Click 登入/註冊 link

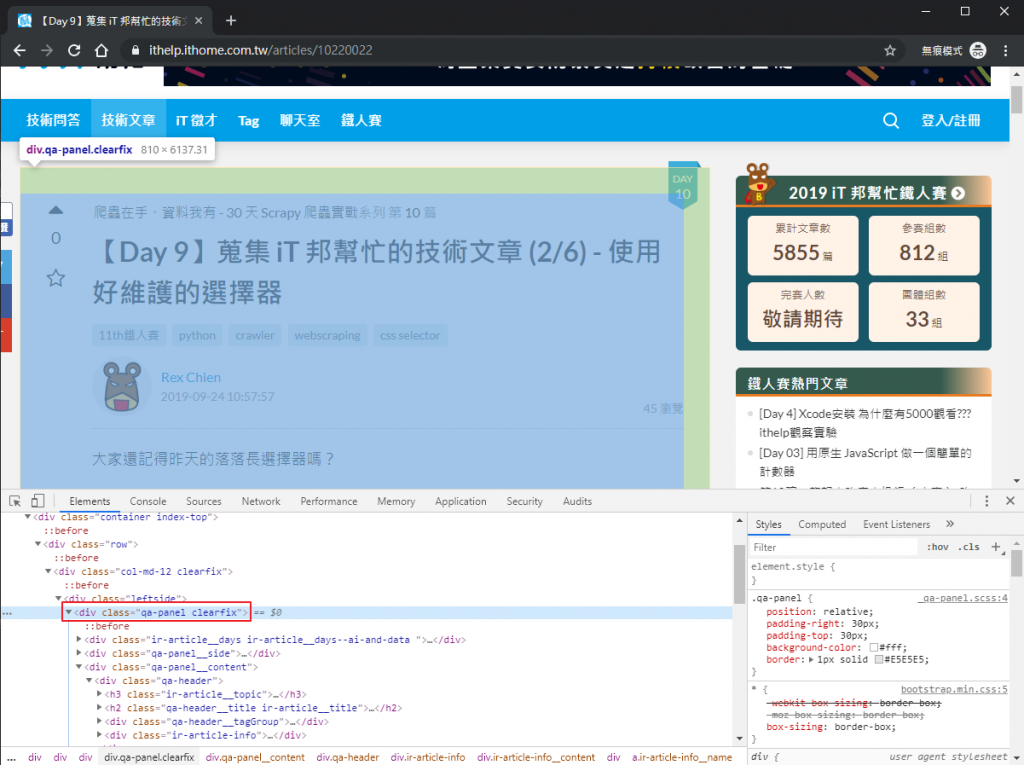point(950,120)
